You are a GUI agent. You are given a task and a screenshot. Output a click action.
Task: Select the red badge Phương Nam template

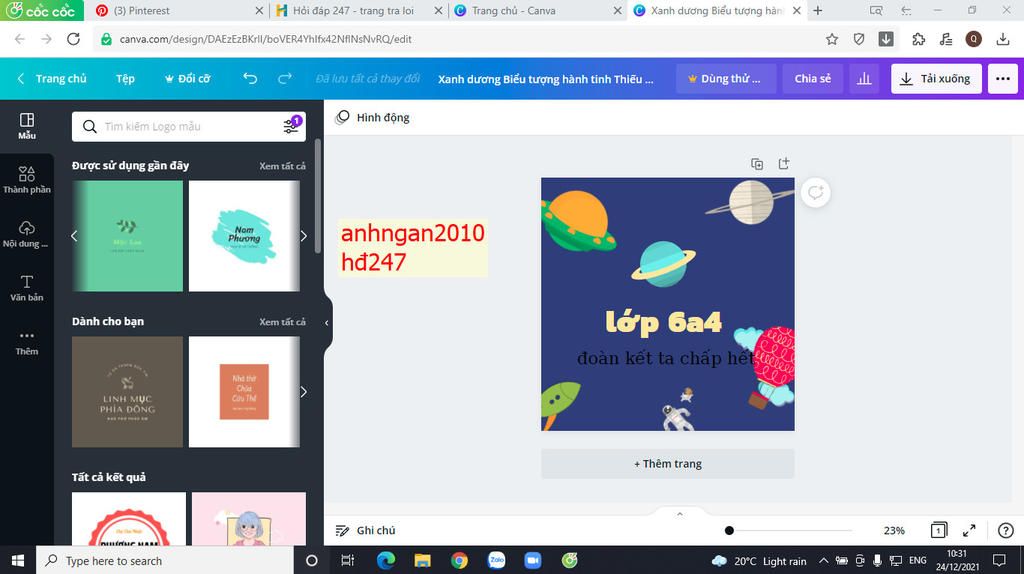[x=129, y=519]
